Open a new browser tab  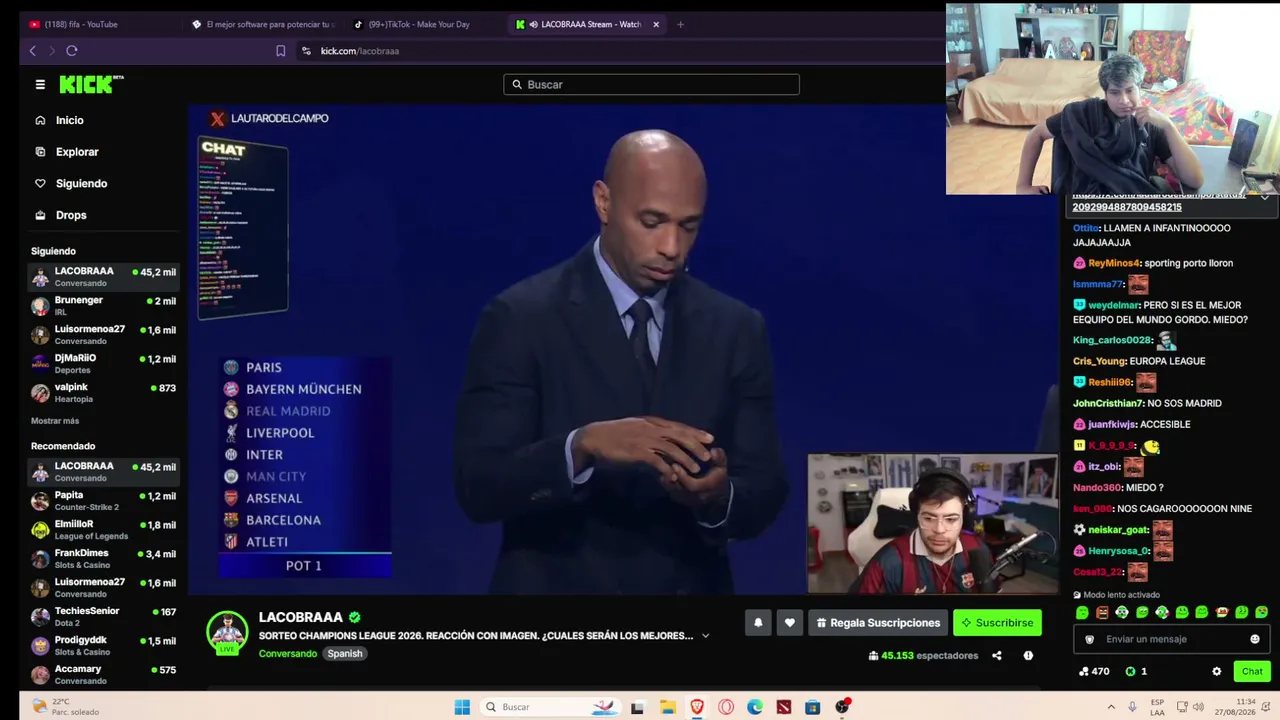point(680,24)
